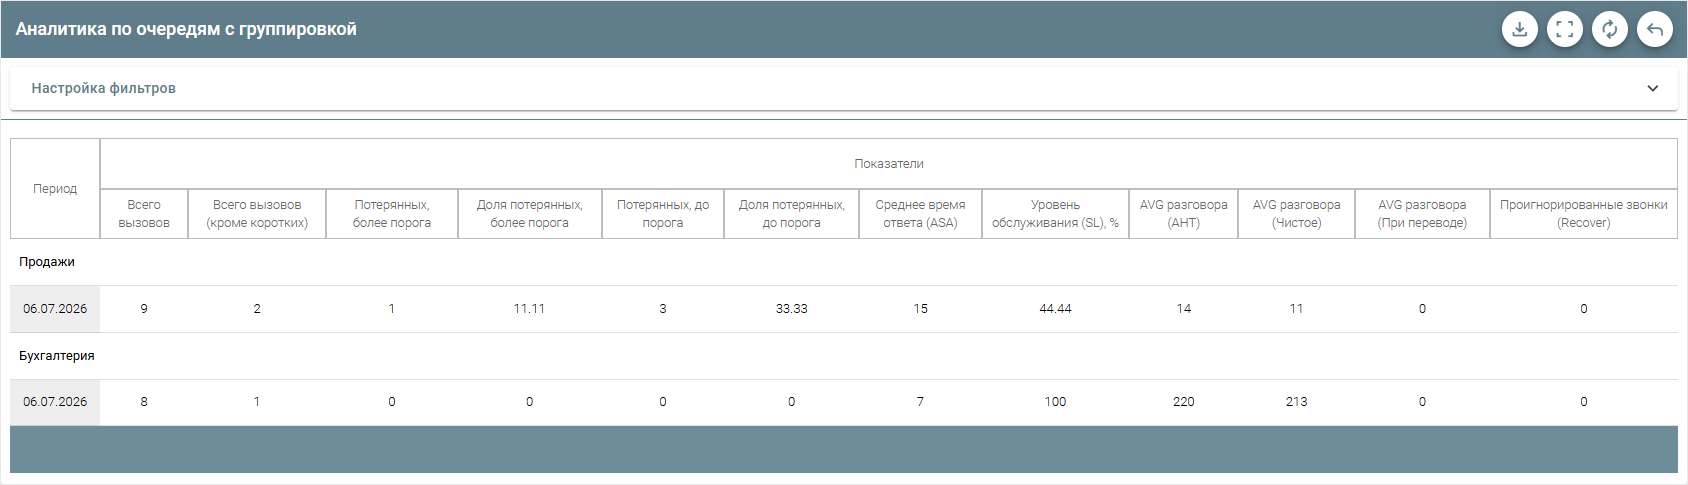This screenshot has width=1688, height=485.
Task: Click ASA value 7 in Бухгалтерия row
Action: pos(920,402)
